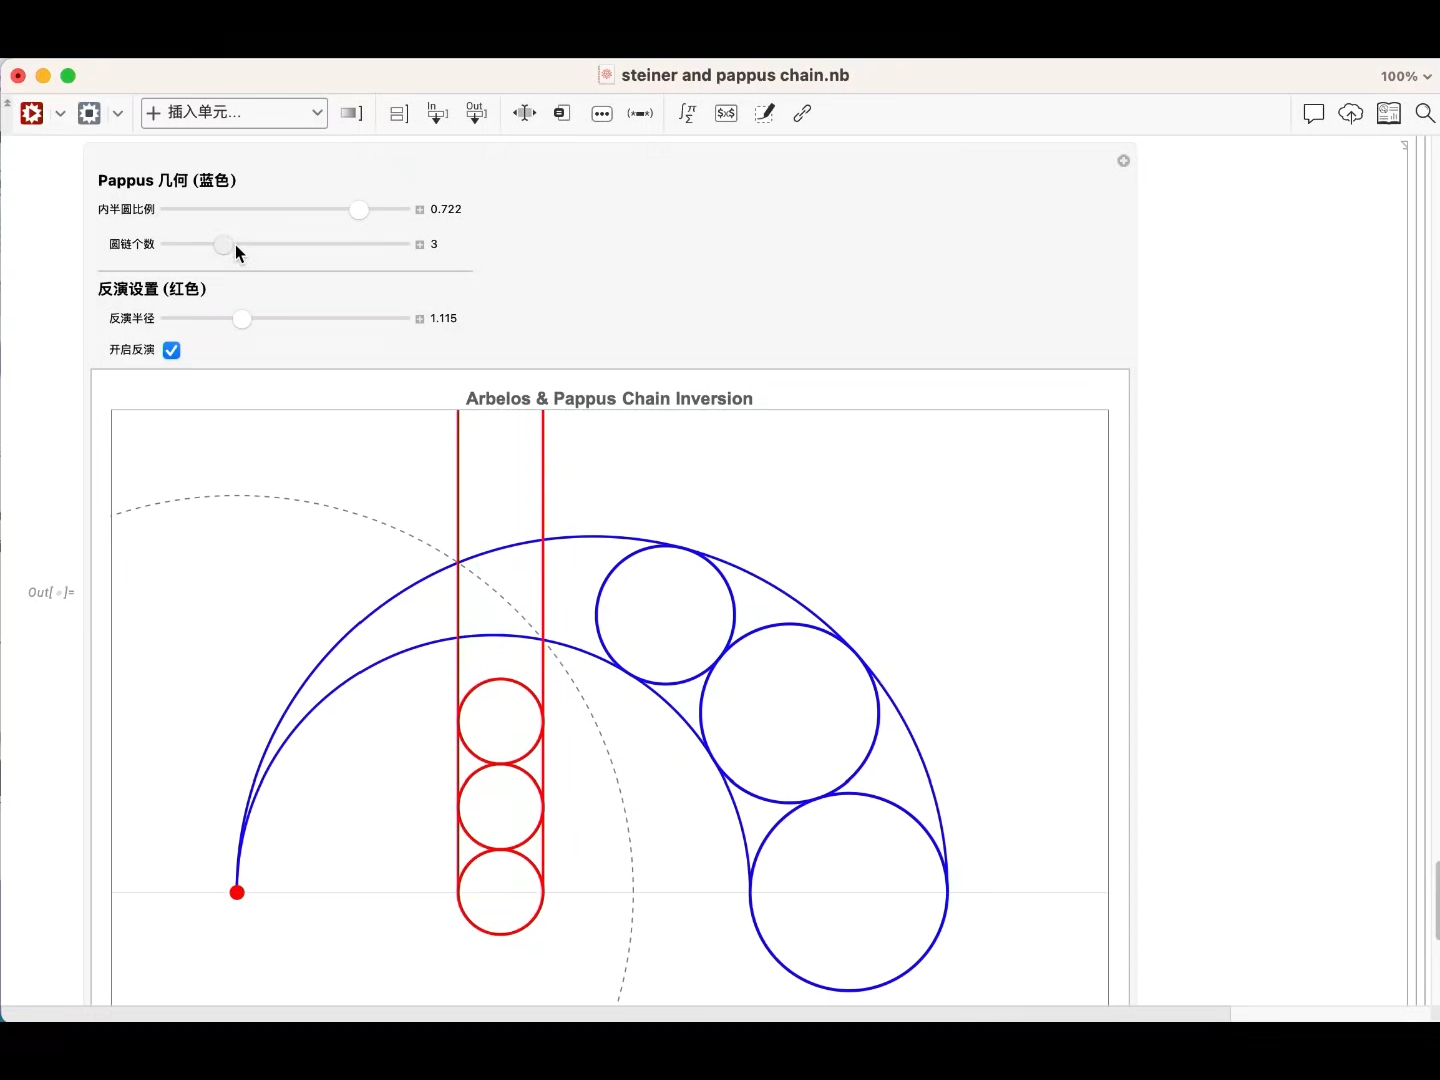The width and height of the screenshot is (1440, 1080).
Task: Click the divide-cell bracket icon
Action: coord(398,113)
